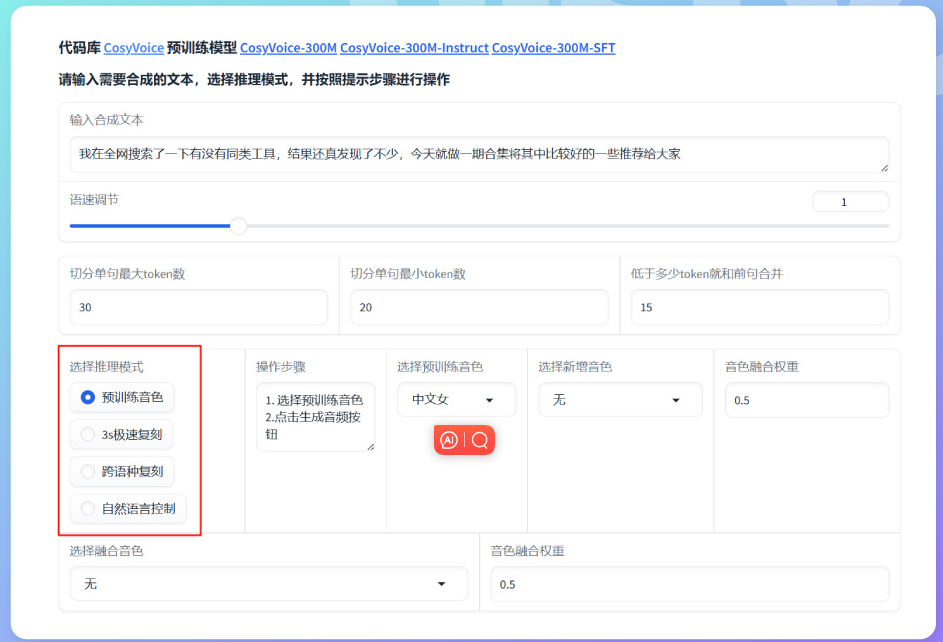Click the search magnifier on red floating button
Viewport: 943px width, 642px height.
tap(480, 440)
